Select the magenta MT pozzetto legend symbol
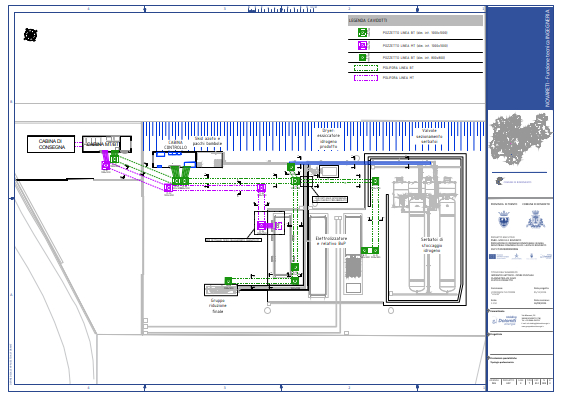The width and height of the screenshot is (562, 397). coord(363,46)
